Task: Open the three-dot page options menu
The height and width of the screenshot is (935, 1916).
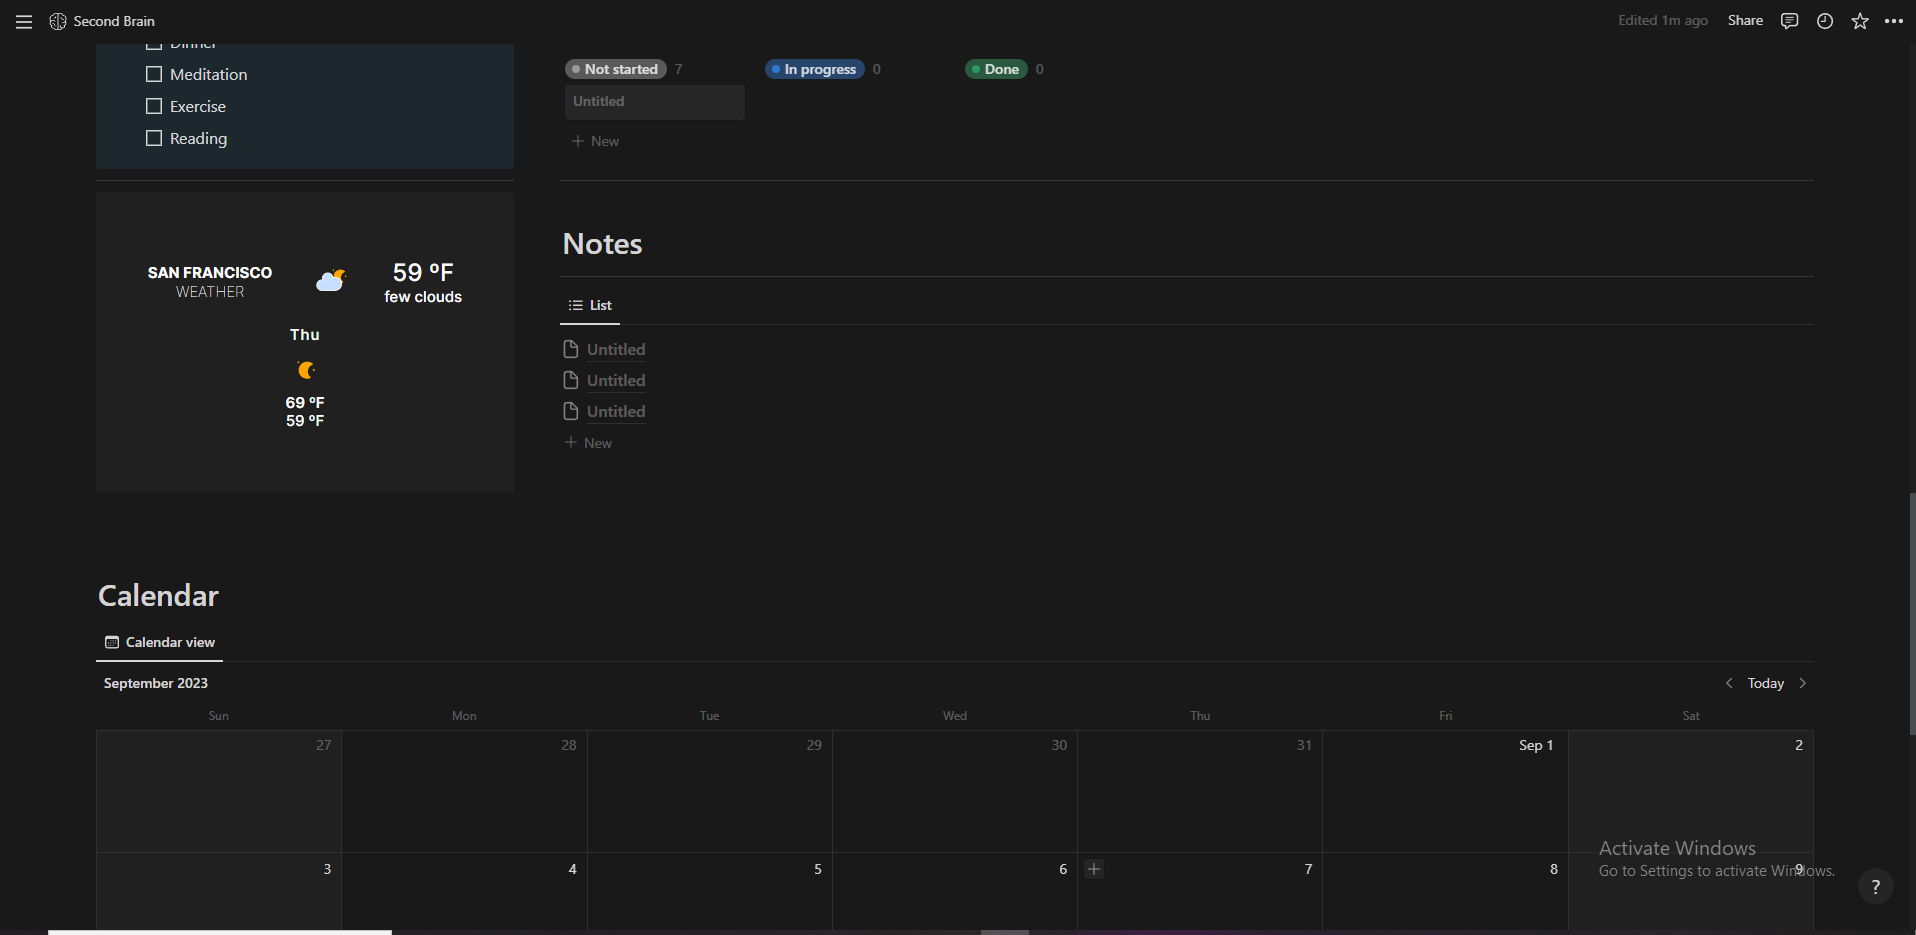Action: 1894,21
